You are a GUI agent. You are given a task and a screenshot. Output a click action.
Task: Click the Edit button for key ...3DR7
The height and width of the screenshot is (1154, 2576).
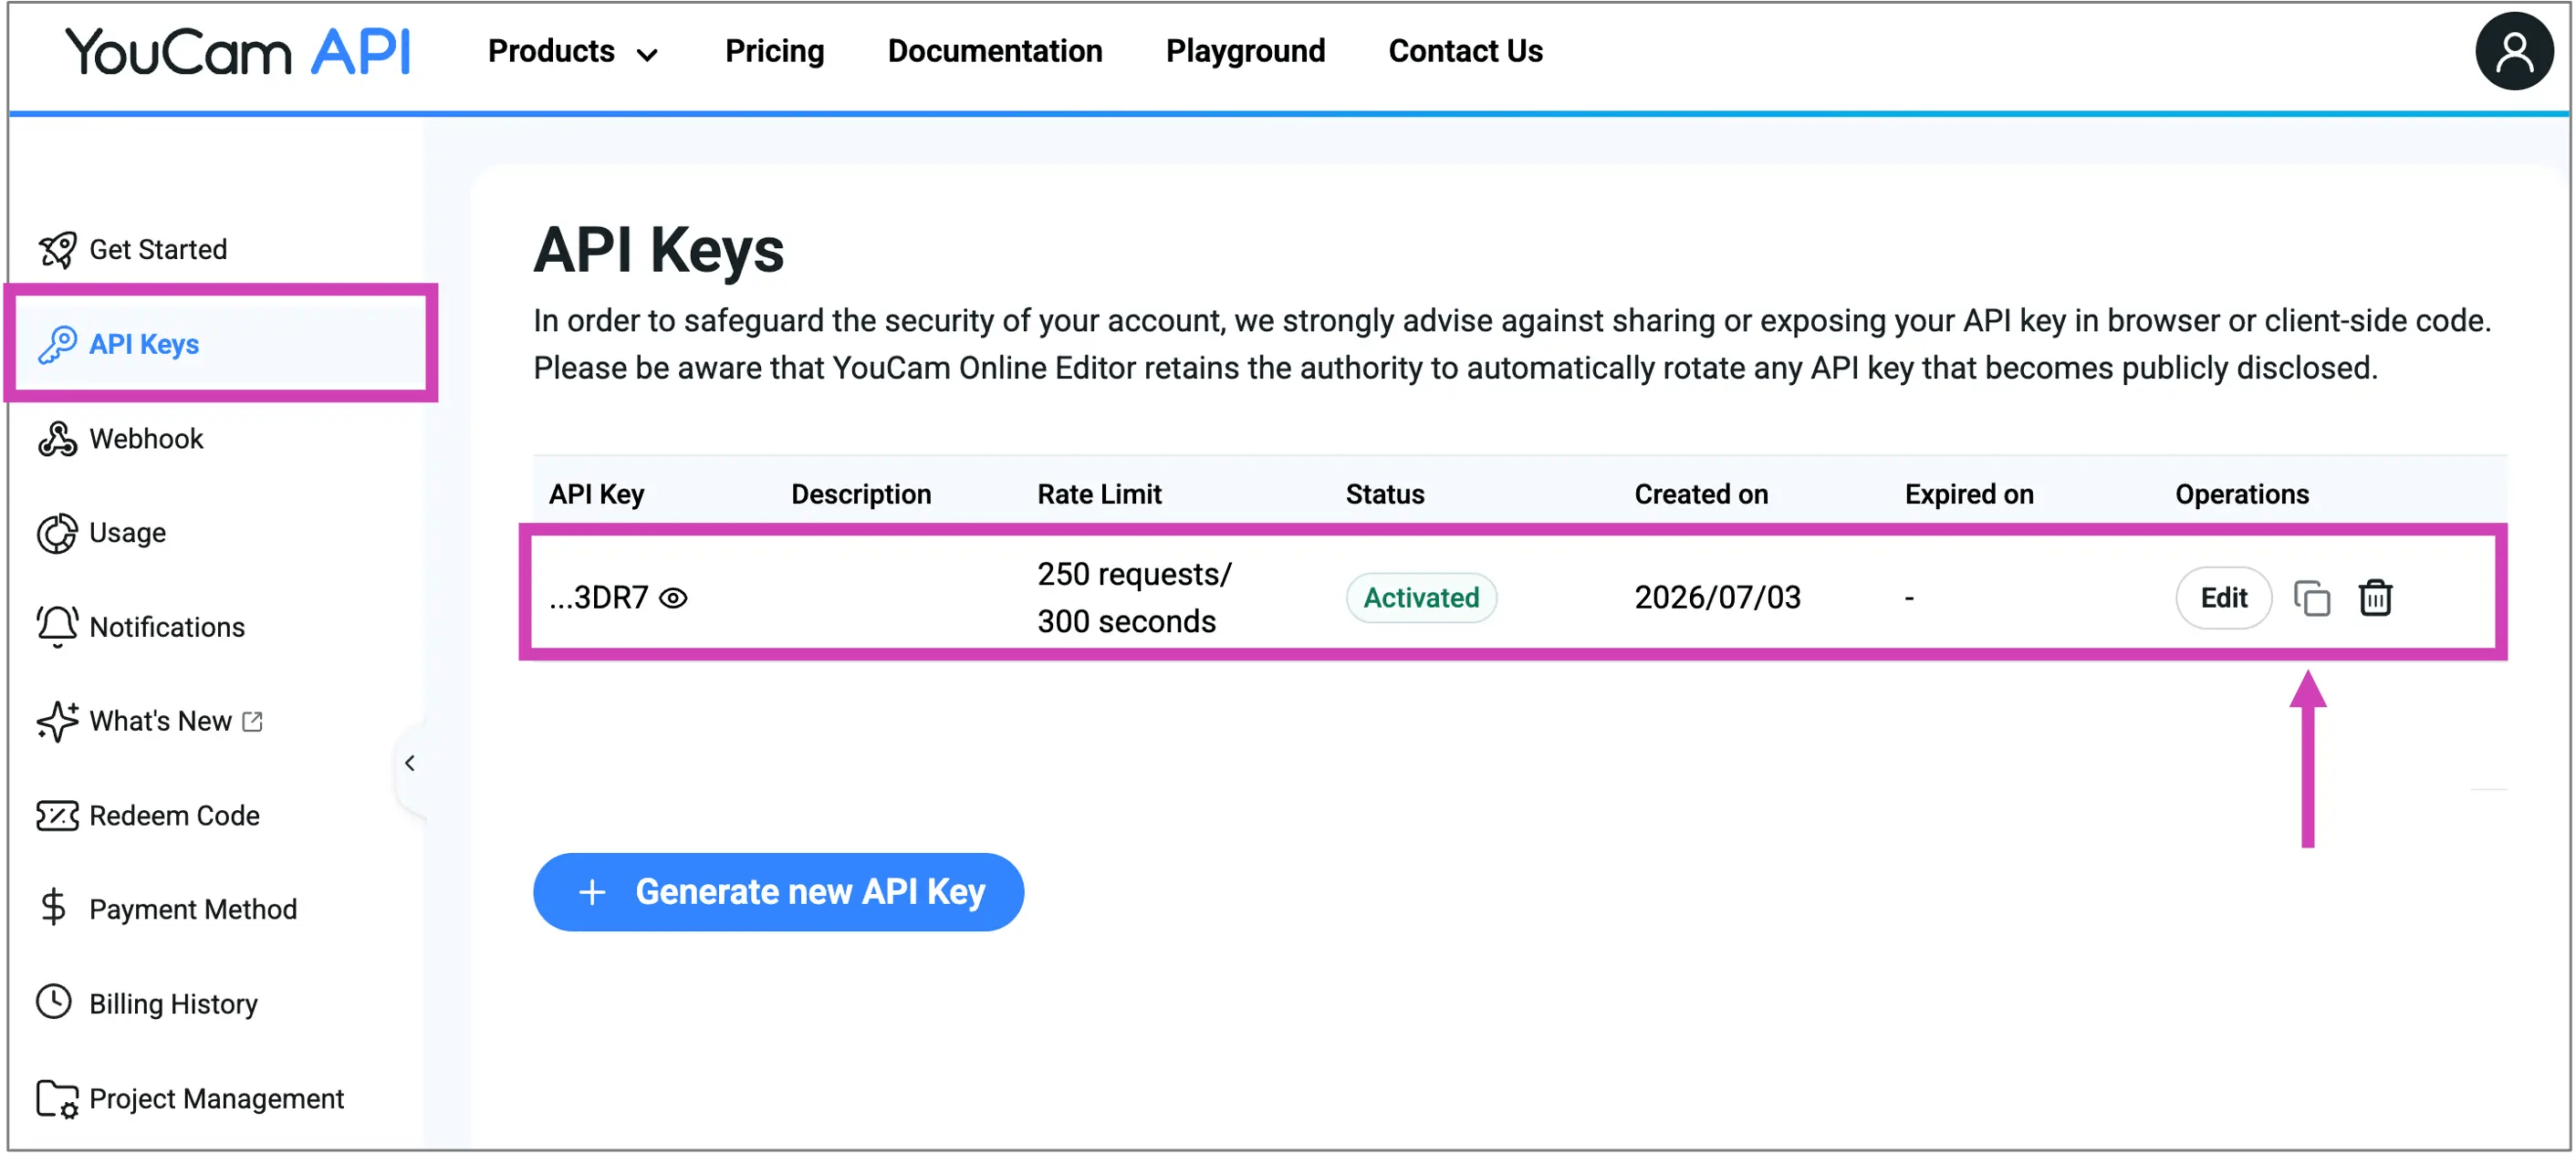pyautogui.click(x=2223, y=598)
